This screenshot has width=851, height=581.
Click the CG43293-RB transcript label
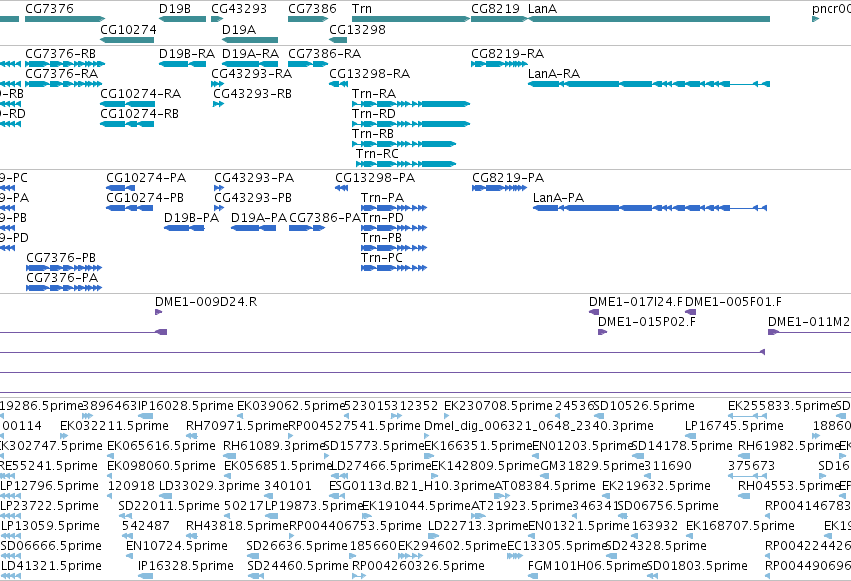coord(252,94)
